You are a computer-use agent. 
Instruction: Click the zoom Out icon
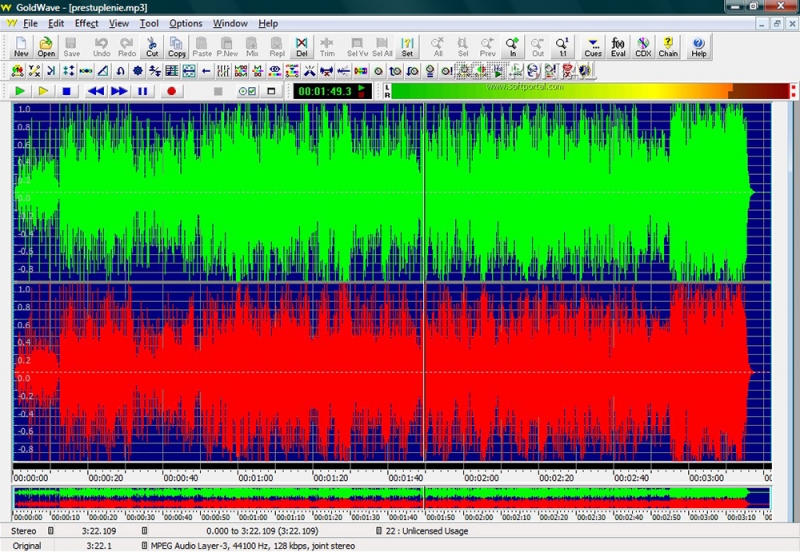(x=538, y=46)
